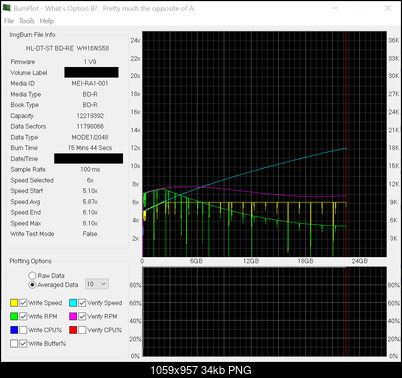Click the 12x label on speed axis

(x=135, y=148)
